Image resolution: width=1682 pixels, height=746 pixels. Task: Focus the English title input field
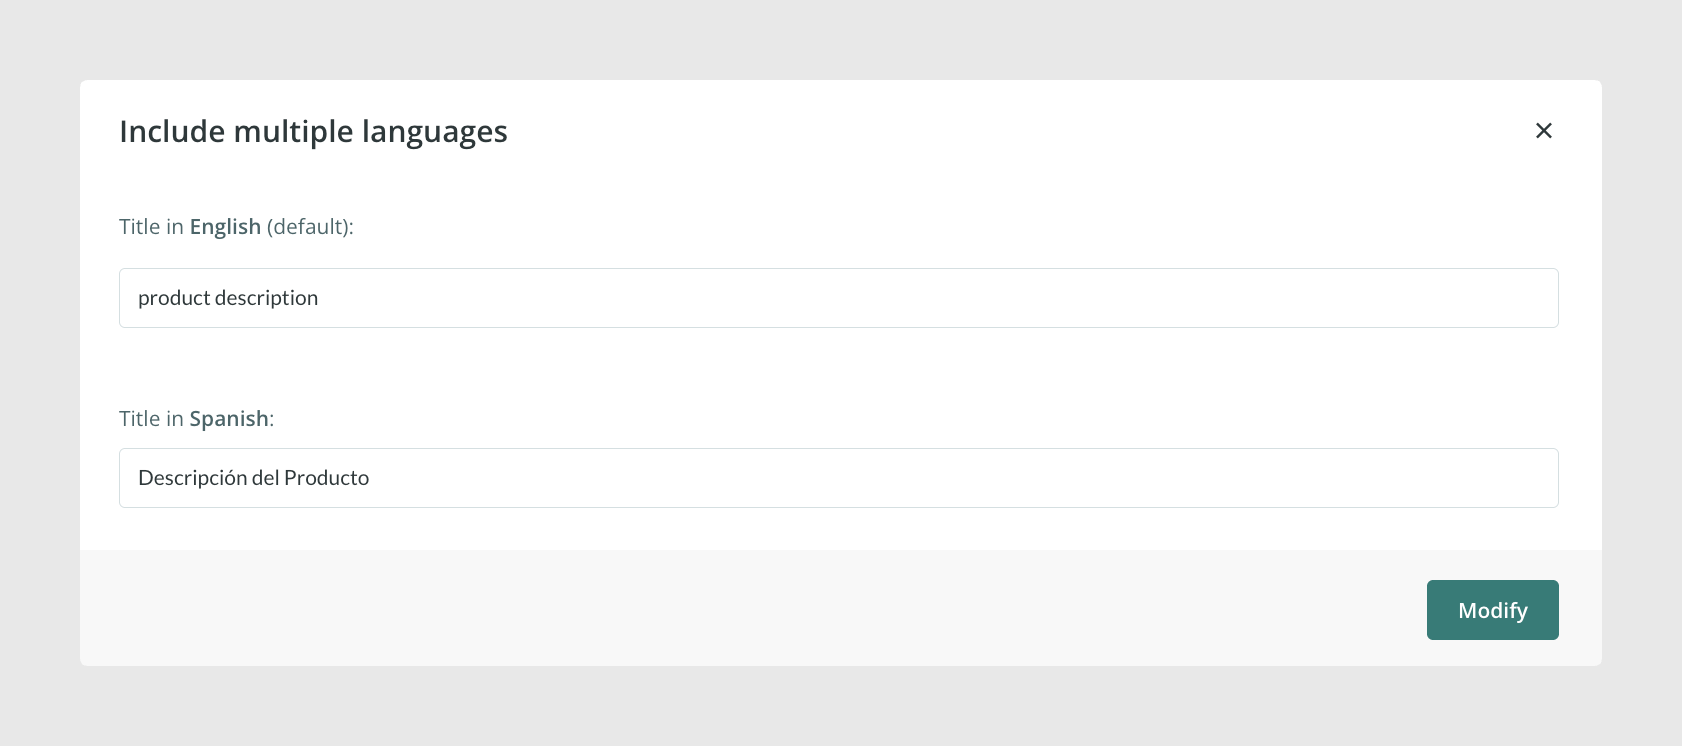(x=838, y=298)
